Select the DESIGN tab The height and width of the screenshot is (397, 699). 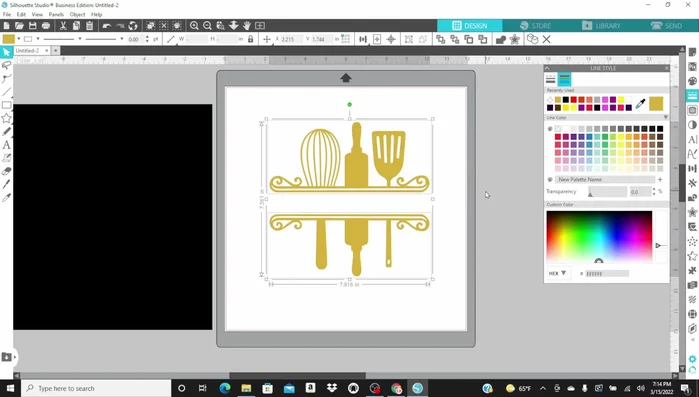[x=469, y=26]
